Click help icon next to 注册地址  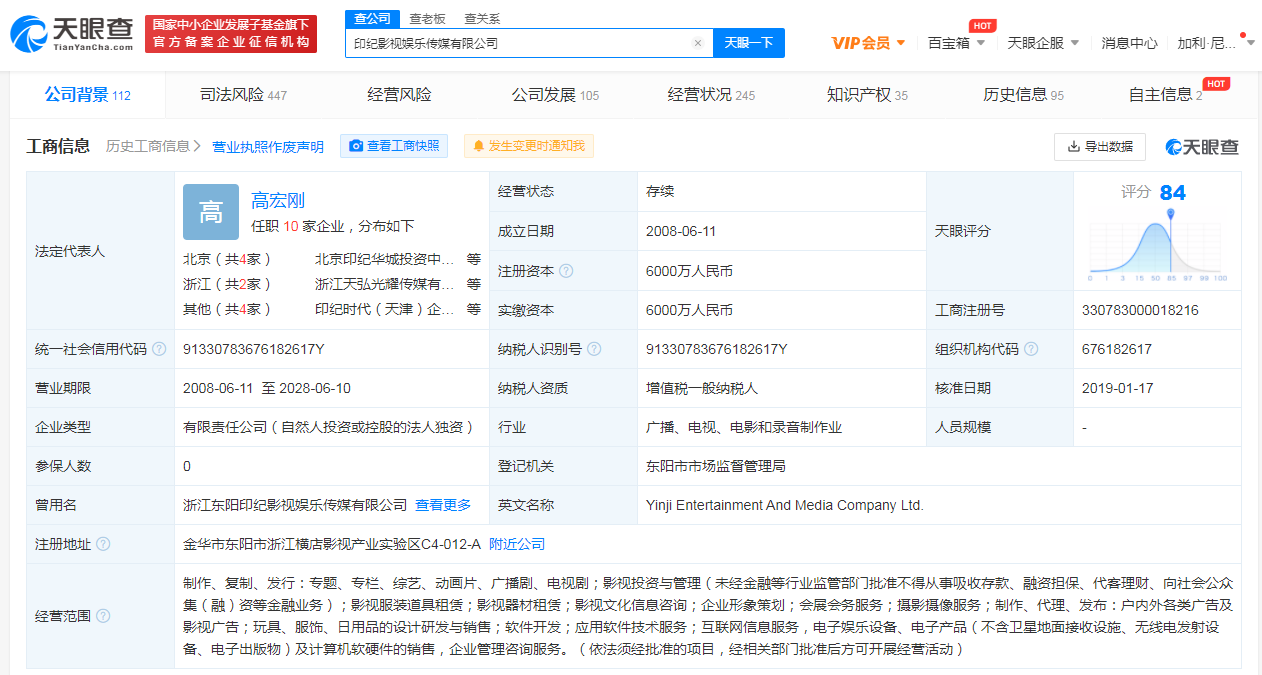(103, 544)
